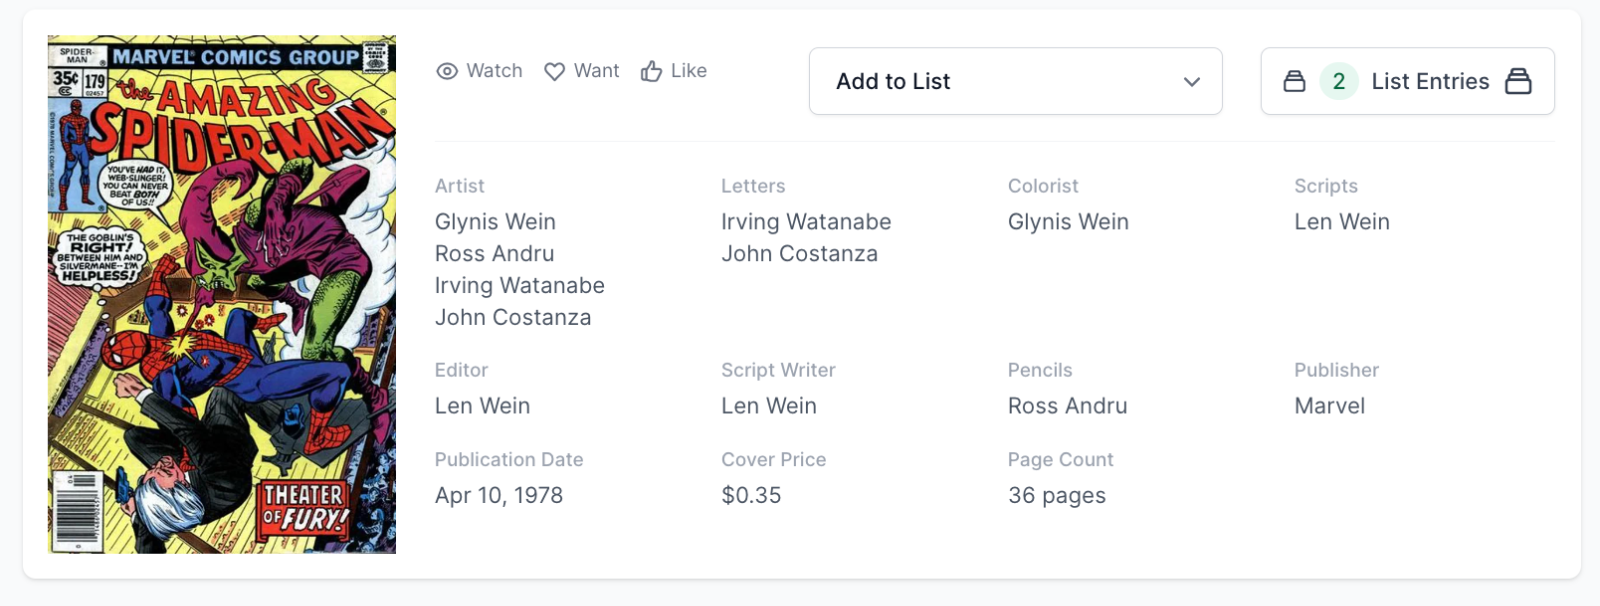Click the Marvel publisher name
Image resolution: width=1600 pixels, height=606 pixels.
point(1329,406)
